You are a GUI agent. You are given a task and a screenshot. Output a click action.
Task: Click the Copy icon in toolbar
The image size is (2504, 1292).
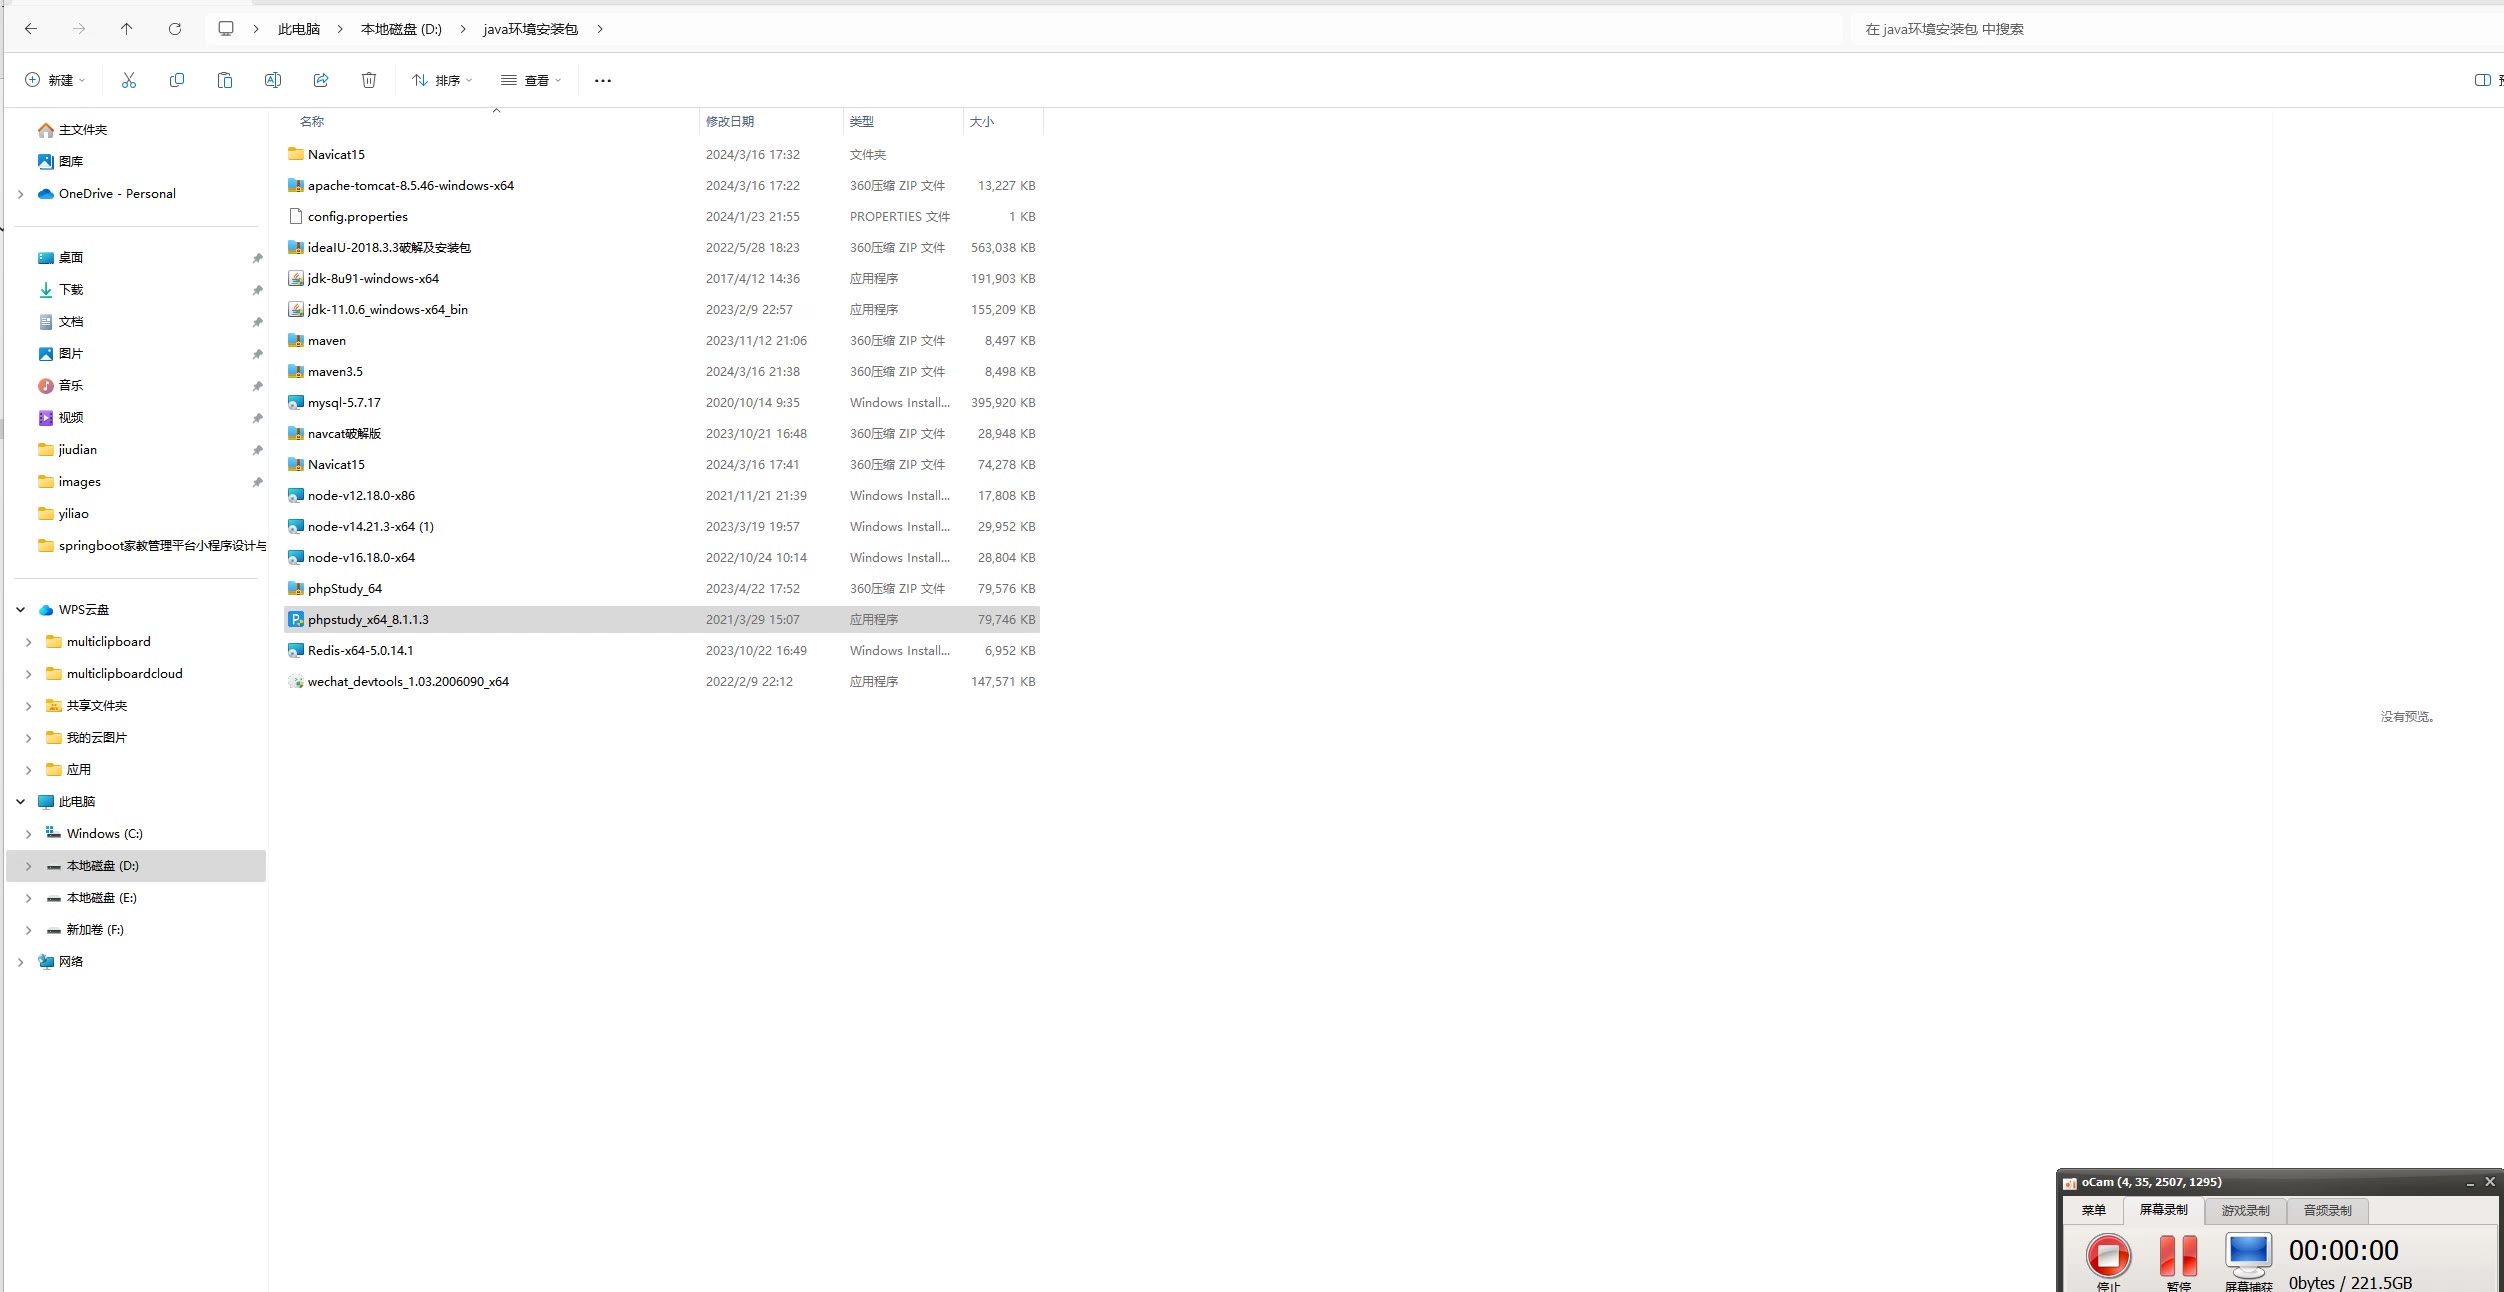(x=177, y=80)
